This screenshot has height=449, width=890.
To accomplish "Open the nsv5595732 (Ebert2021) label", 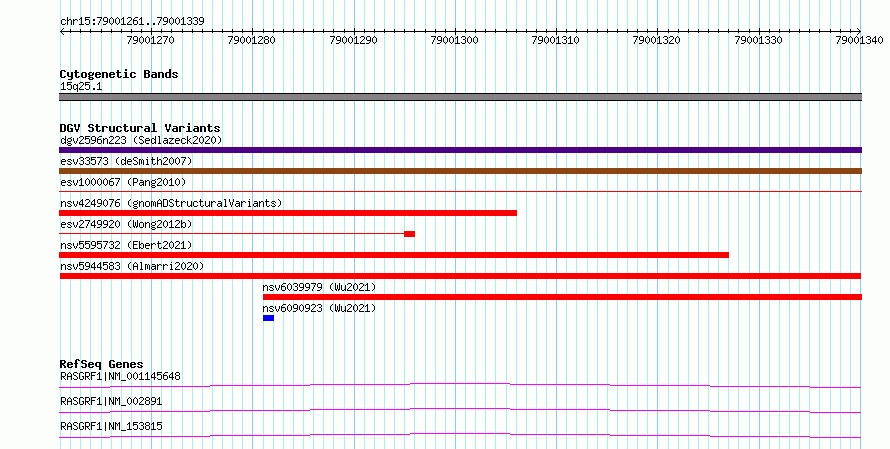I will tap(126, 245).
